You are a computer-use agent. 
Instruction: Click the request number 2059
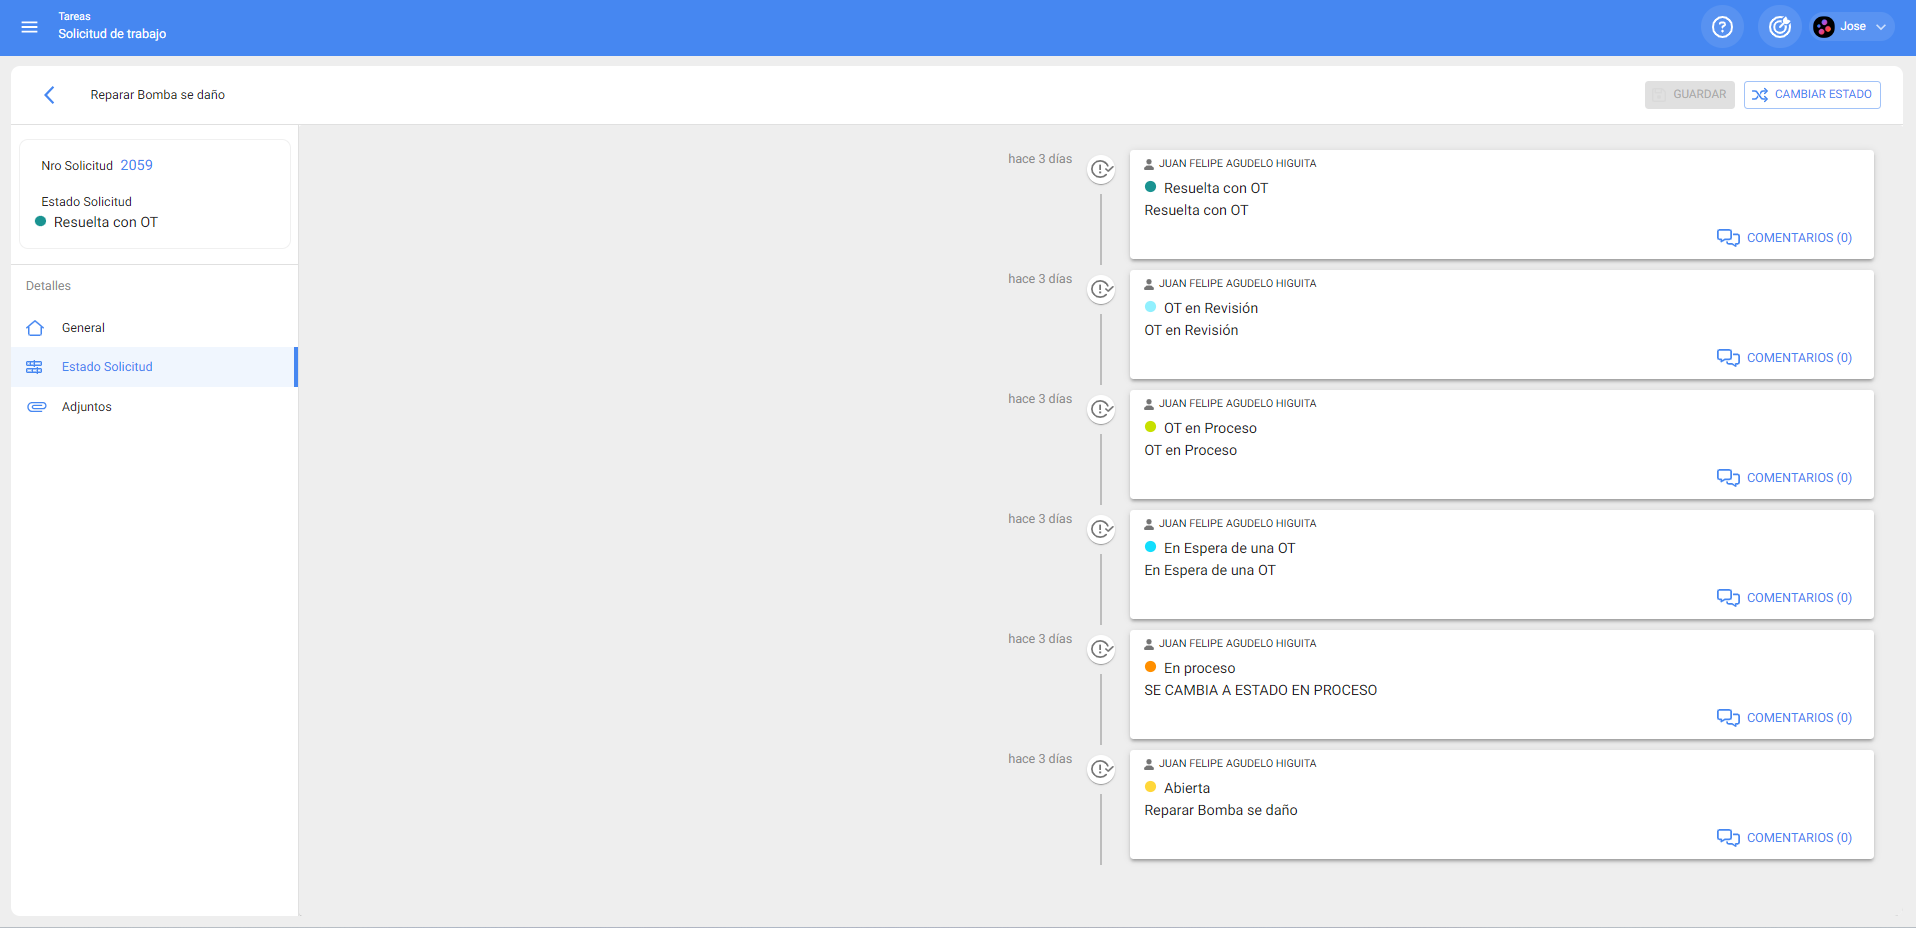click(x=137, y=166)
